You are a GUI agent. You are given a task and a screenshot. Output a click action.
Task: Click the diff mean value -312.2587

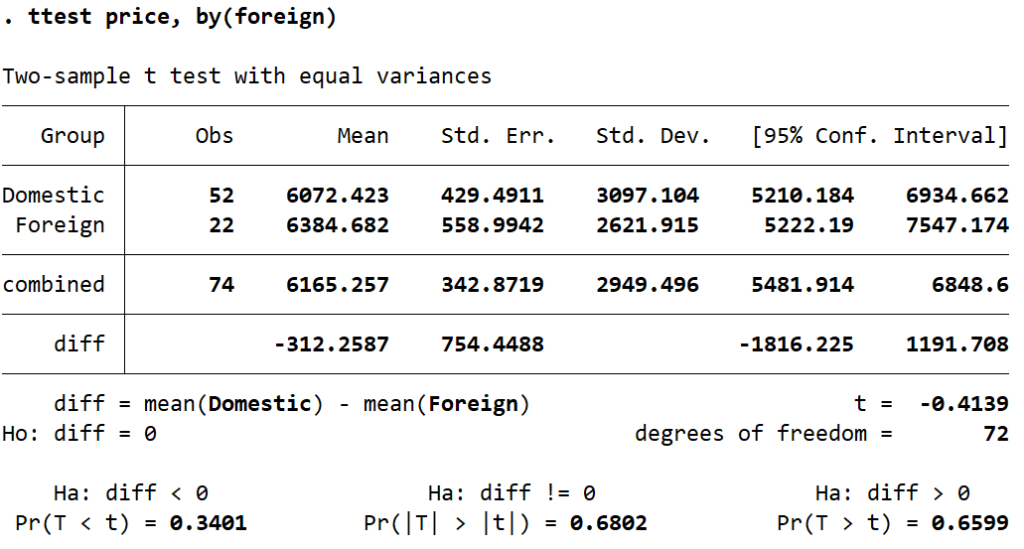[x=331, y=344]
